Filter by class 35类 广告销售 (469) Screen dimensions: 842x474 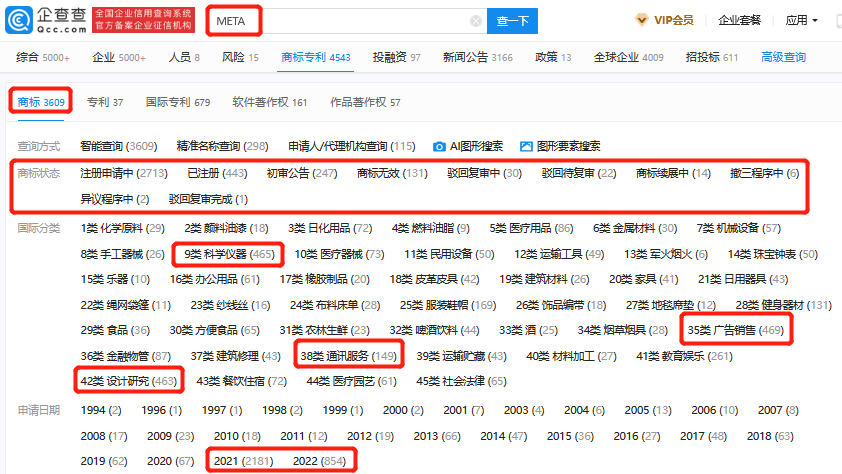(736, 330)
